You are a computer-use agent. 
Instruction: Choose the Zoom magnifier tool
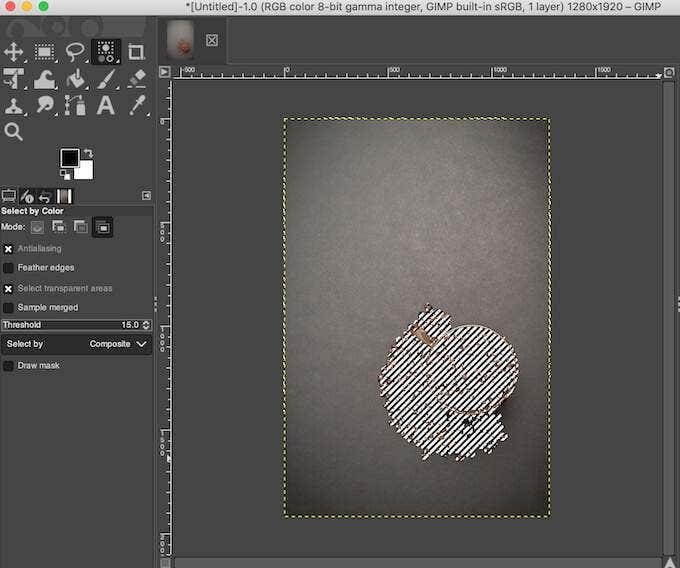coord(14,131)
